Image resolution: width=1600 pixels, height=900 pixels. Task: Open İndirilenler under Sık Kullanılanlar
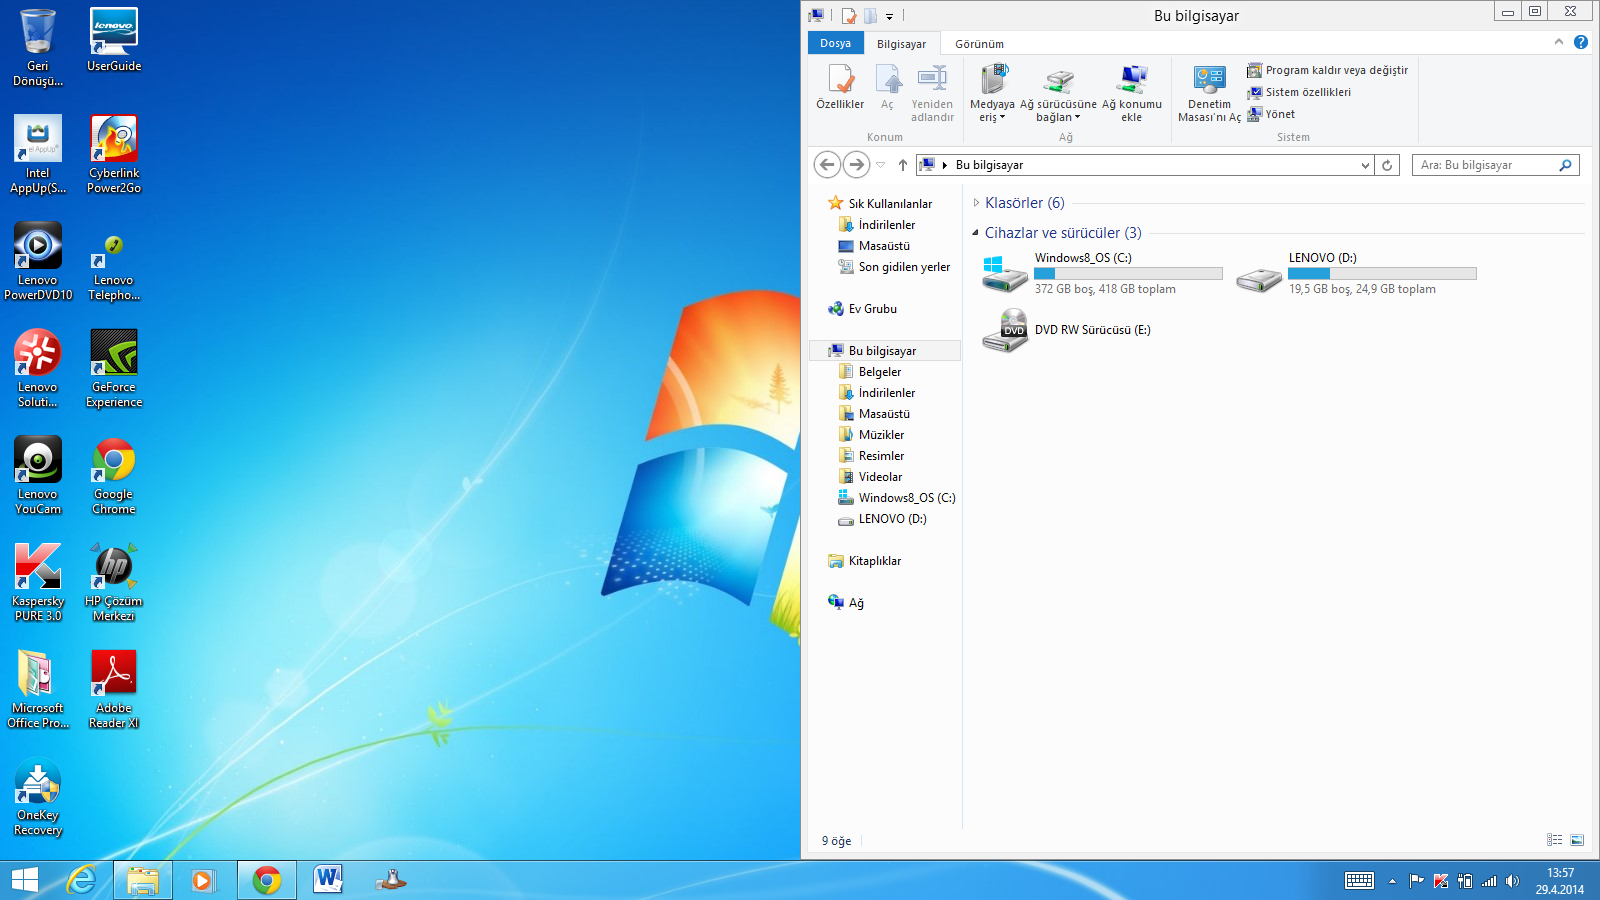click(x=877, y=225)
